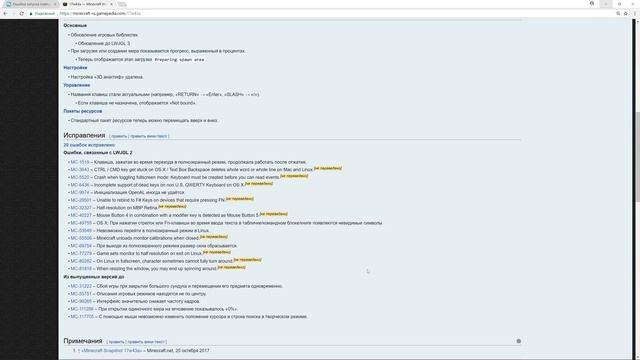Open the Настройки link
The width and height of the screenshot is (640, 360).
point(75,68)
